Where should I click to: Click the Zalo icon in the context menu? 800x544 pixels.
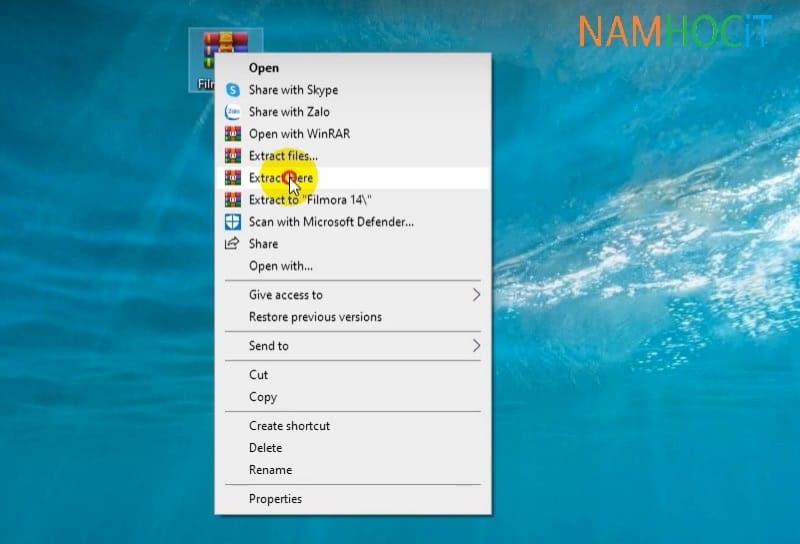pos(233,112)
